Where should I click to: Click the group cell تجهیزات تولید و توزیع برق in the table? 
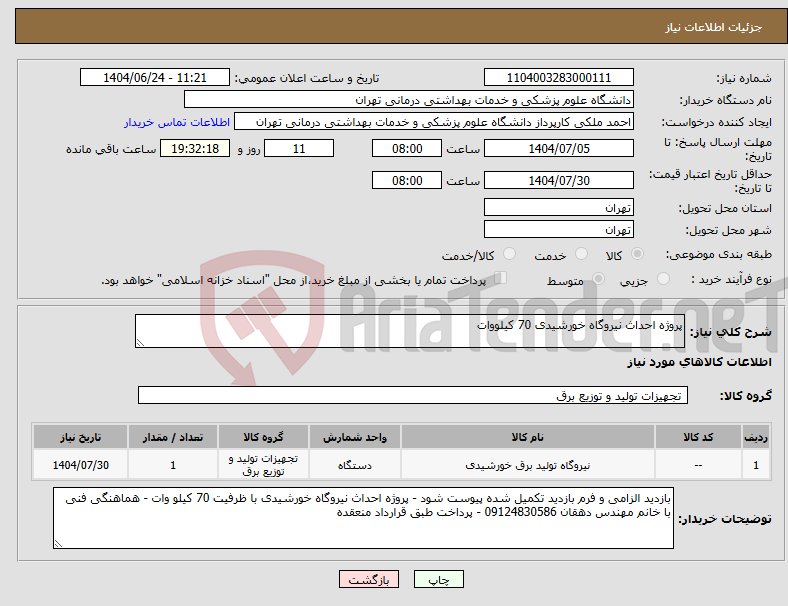point(263,465)
